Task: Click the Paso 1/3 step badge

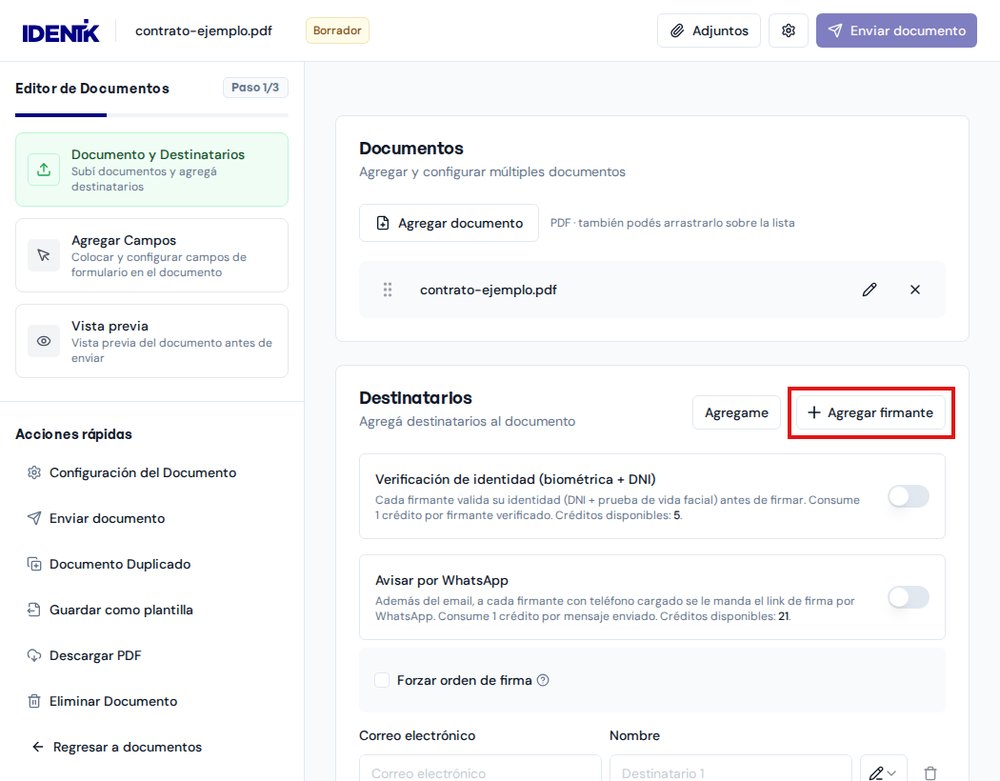Action: pyautogui.click(x=255, y=87)
